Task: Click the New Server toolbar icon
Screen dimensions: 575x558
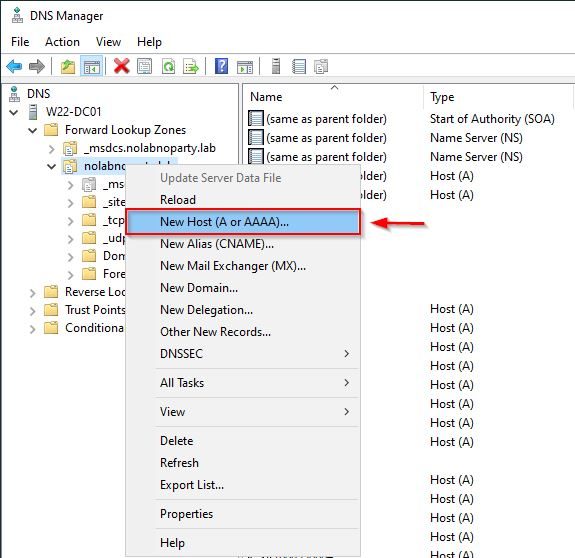Action: click(276, 66)
